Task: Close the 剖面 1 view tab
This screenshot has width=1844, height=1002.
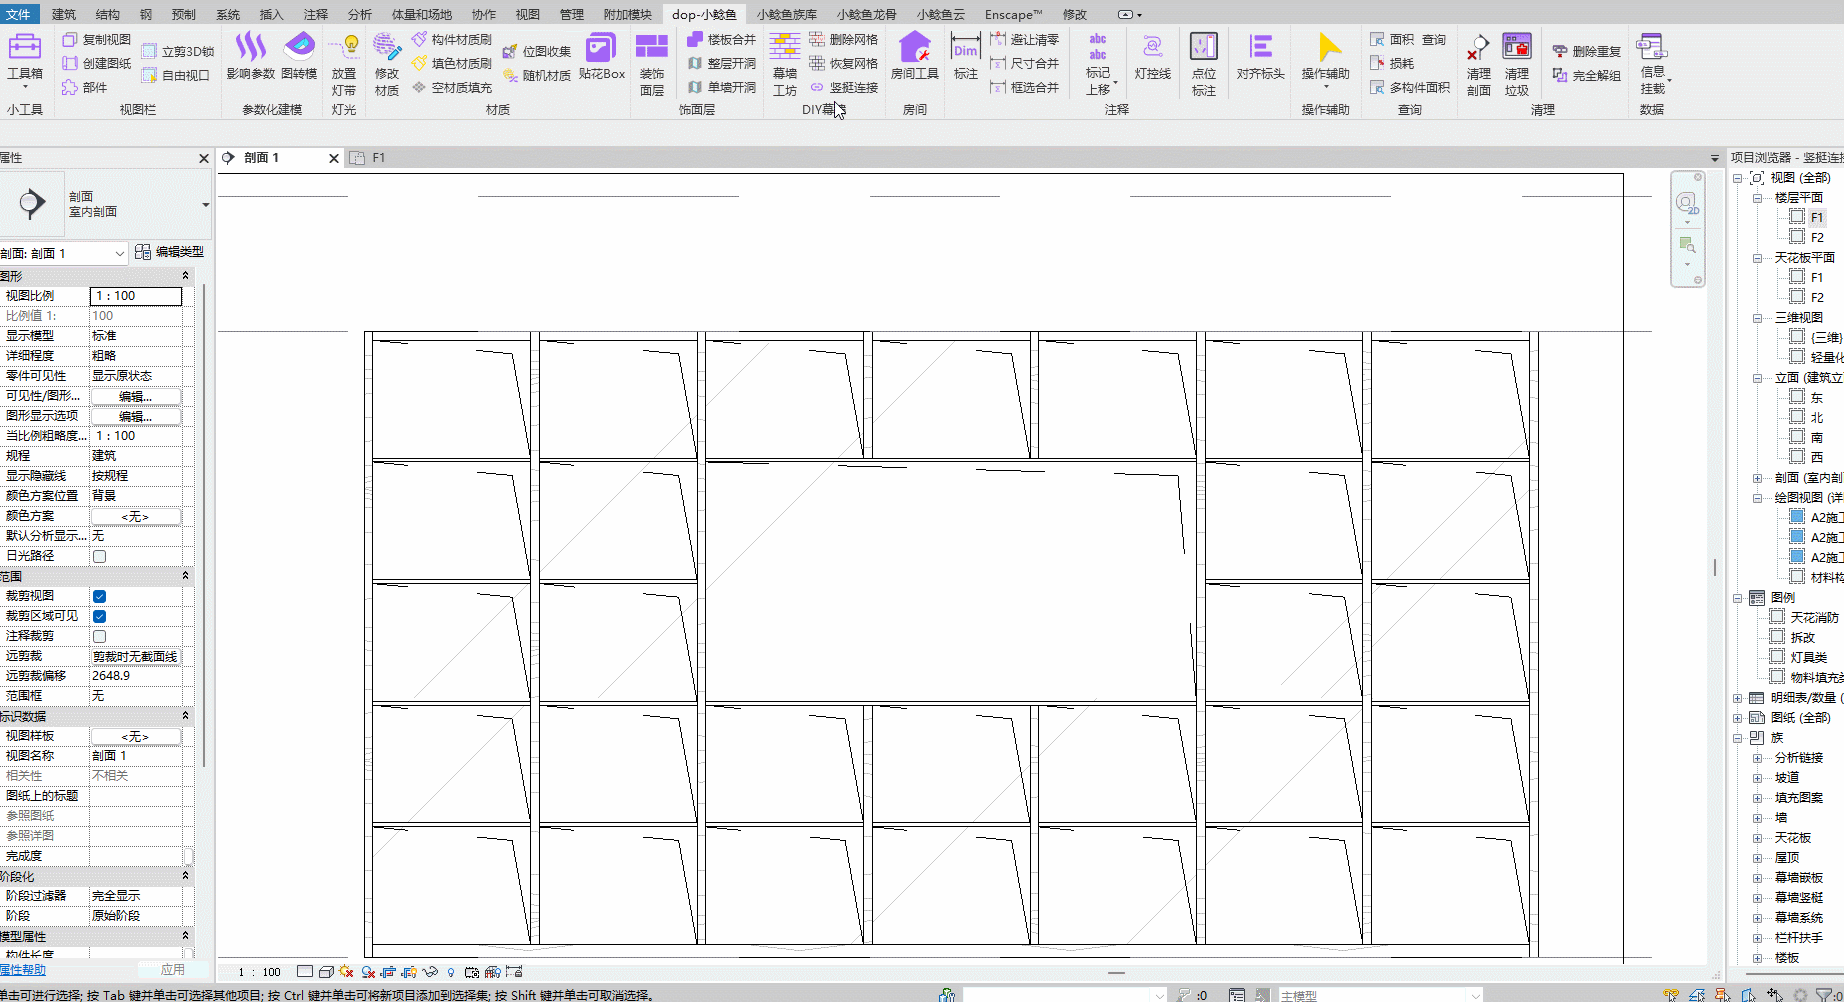Action: [334, 158]
